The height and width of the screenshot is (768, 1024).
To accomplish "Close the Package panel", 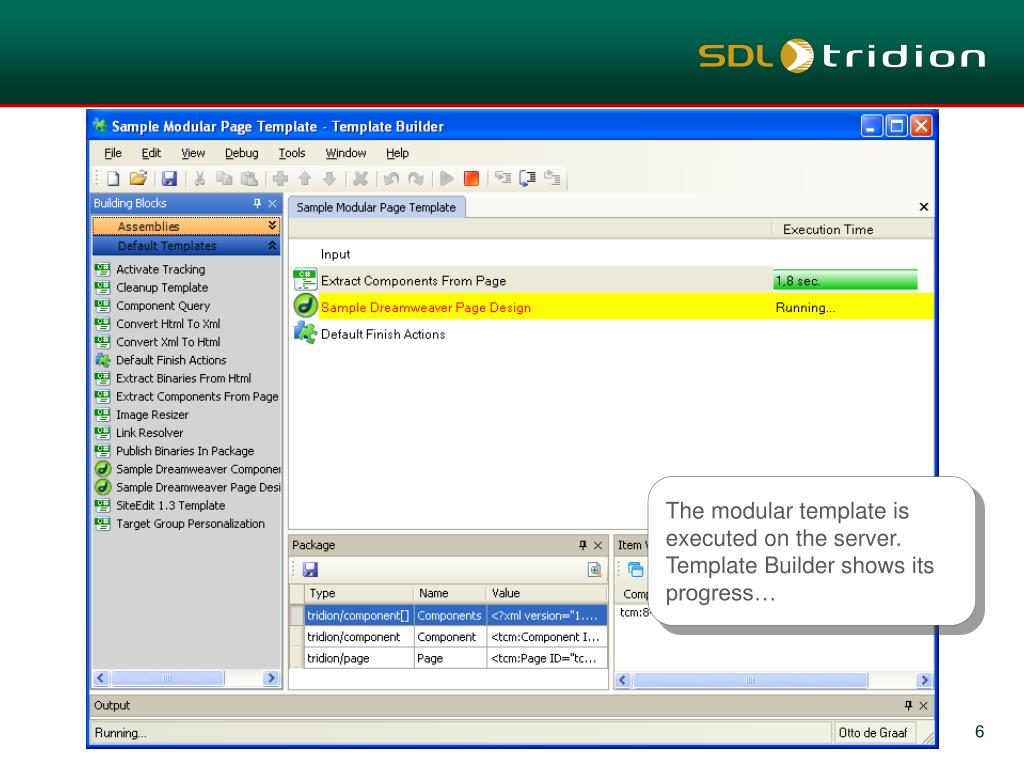I will click(x=598, y=545).
